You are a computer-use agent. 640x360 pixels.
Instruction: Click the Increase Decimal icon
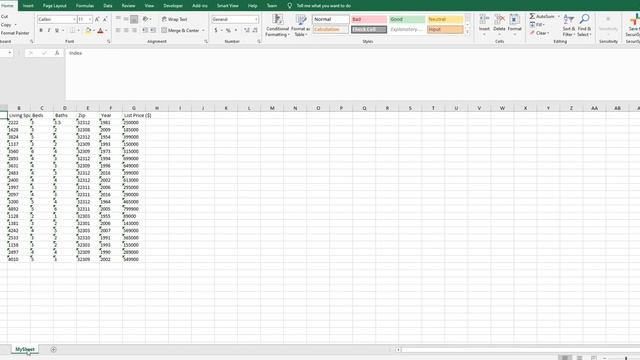(x=247, y=31)
